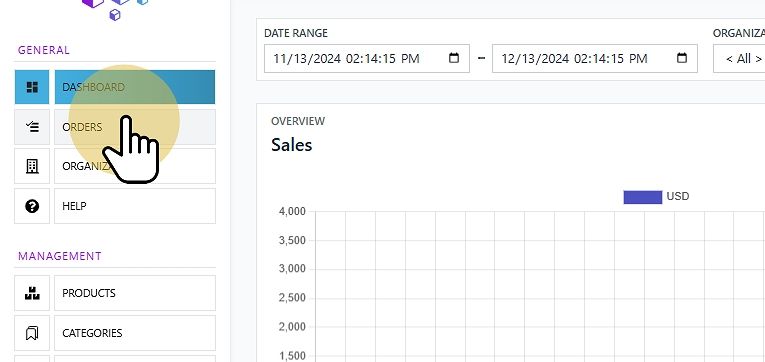Go to the Help page
The width and height of the screenshot is (765, 362).
point(135,206)
